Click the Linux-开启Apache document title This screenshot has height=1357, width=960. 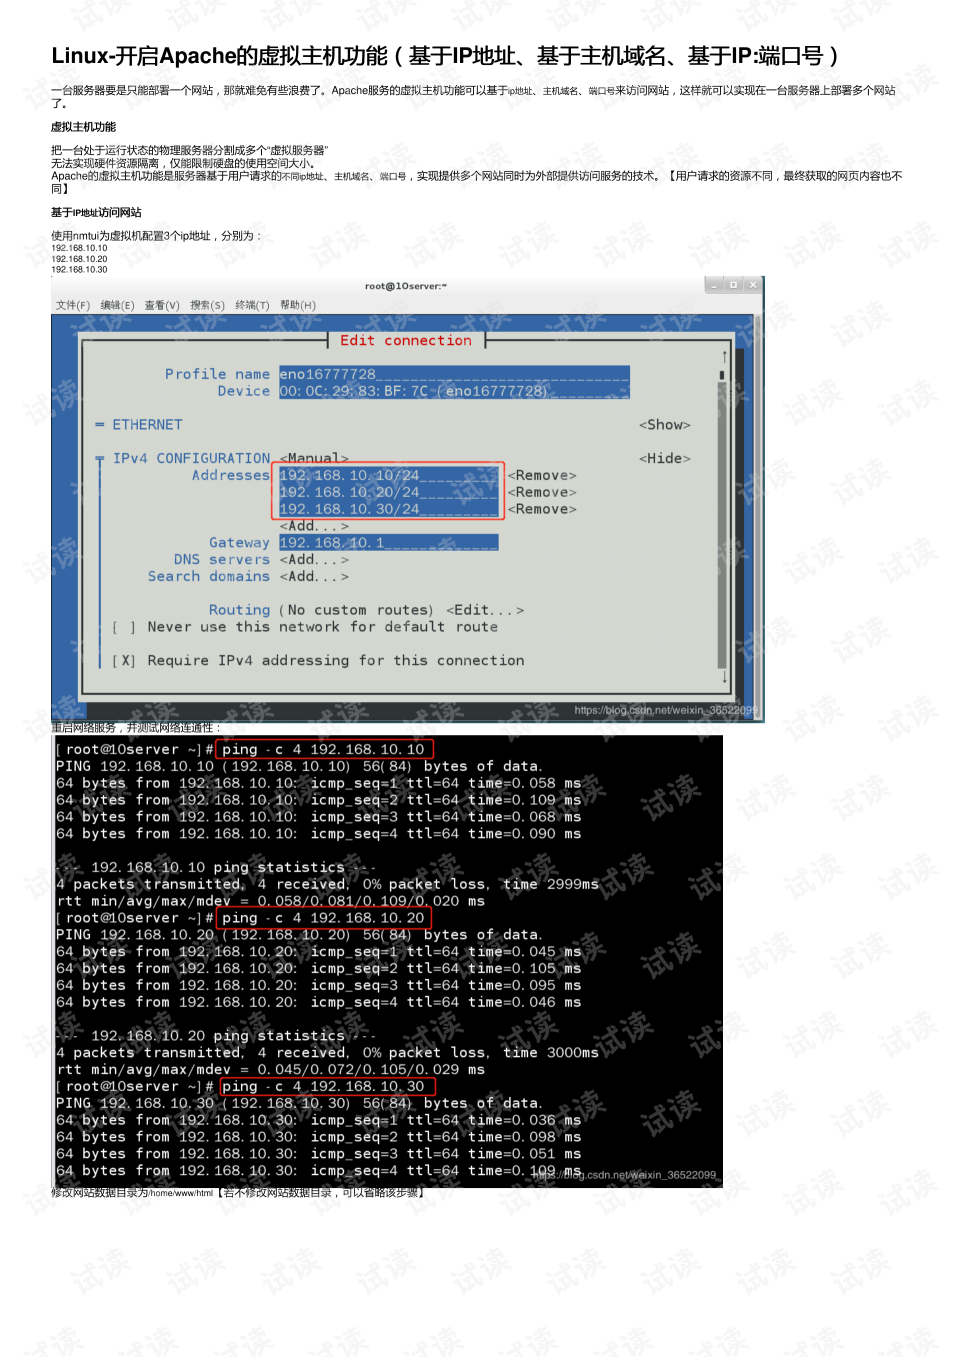[445, 56]
